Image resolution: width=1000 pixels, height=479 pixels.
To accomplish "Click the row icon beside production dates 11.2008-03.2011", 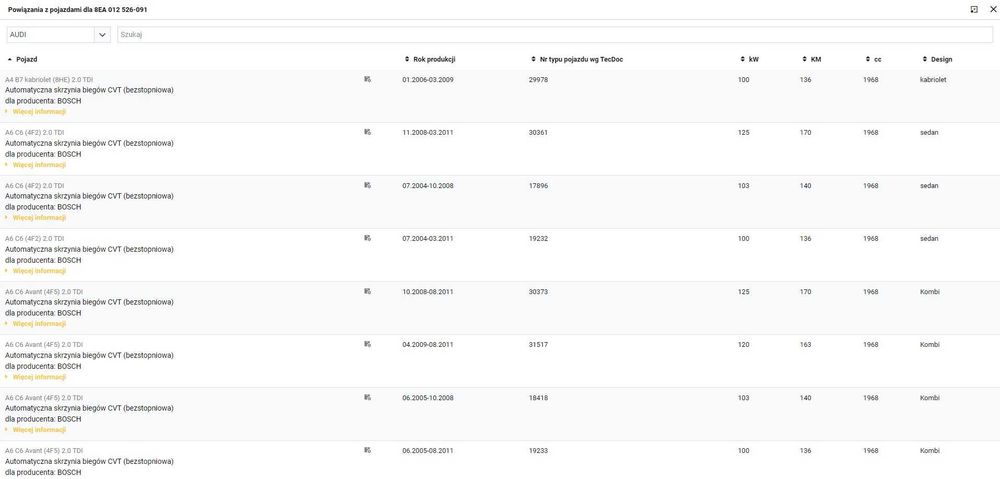I will point(367,132).
